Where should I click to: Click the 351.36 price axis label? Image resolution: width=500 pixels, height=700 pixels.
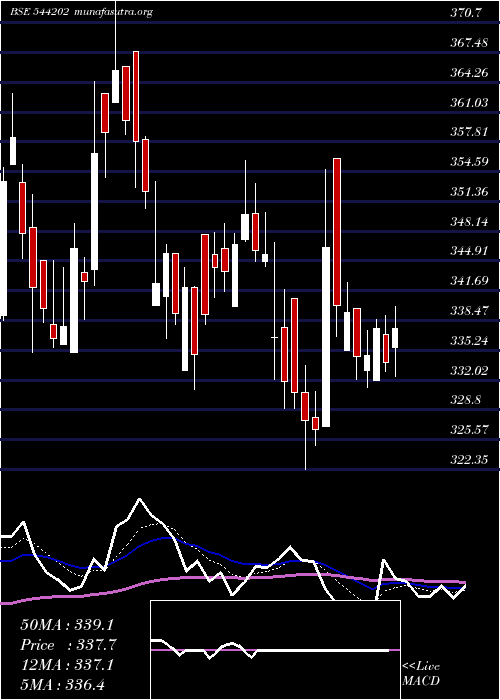[469, 192]
